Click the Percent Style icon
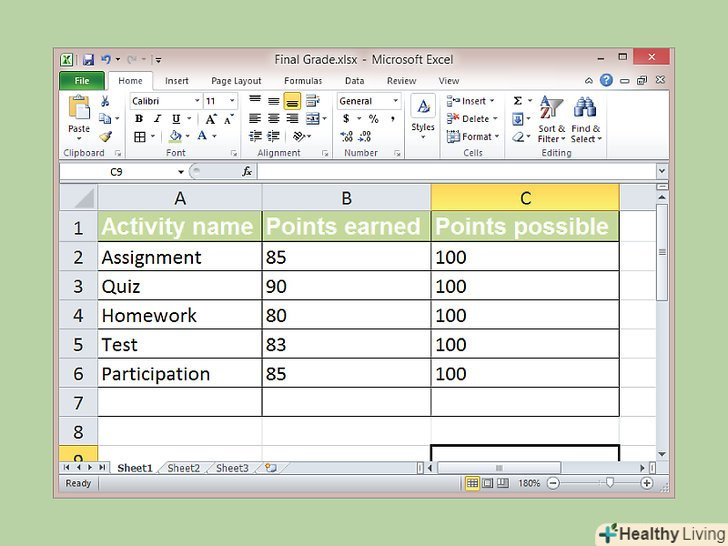The width and height of the screenshot is (728, 546). [374, 119]
